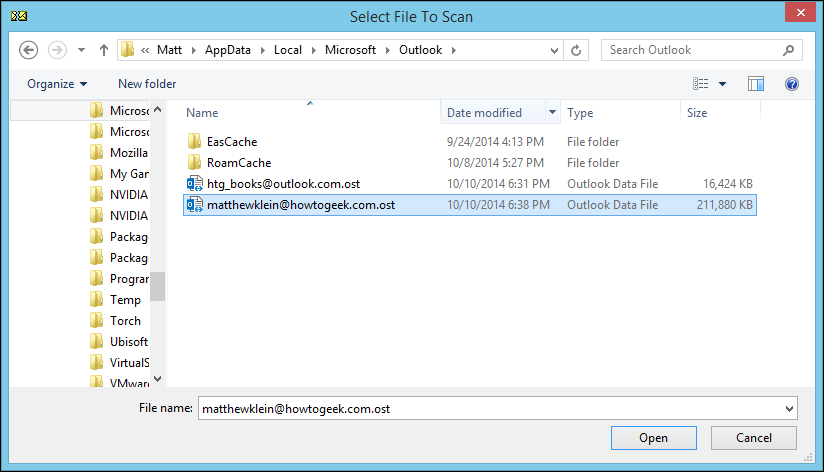The height and width of the screenshot is (472, 824).
Task: Click the navigation pane scroll down arrow
Action: 157,379
